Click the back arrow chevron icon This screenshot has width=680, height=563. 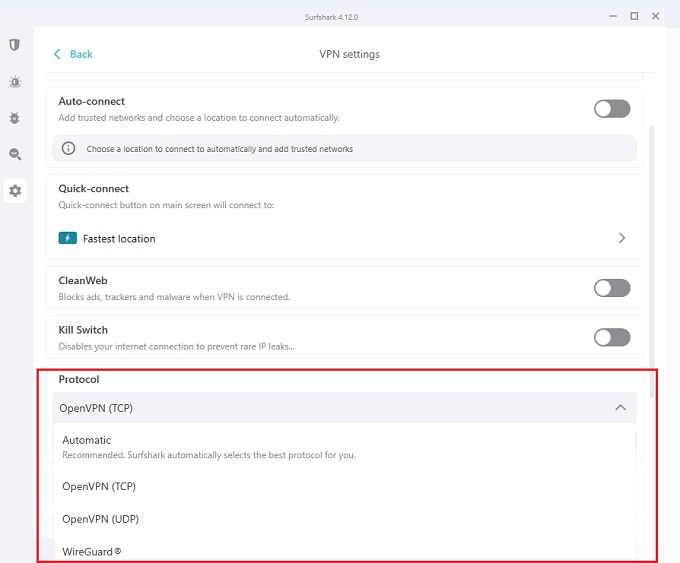point(57,54)
